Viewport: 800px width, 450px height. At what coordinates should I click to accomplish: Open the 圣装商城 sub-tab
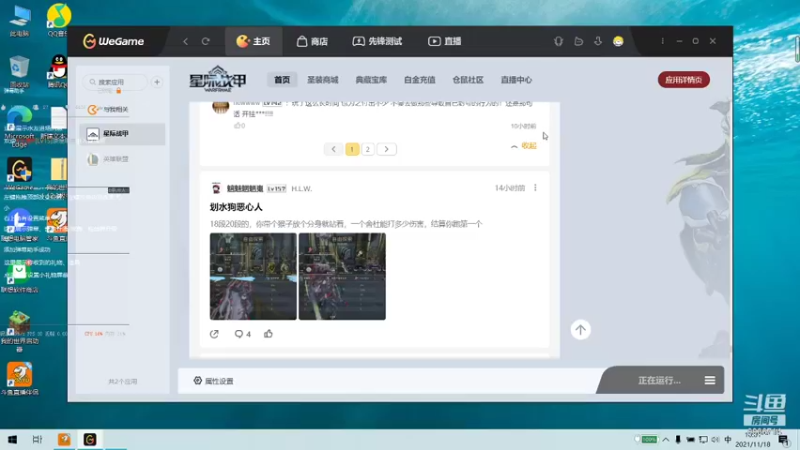[322, 80]
